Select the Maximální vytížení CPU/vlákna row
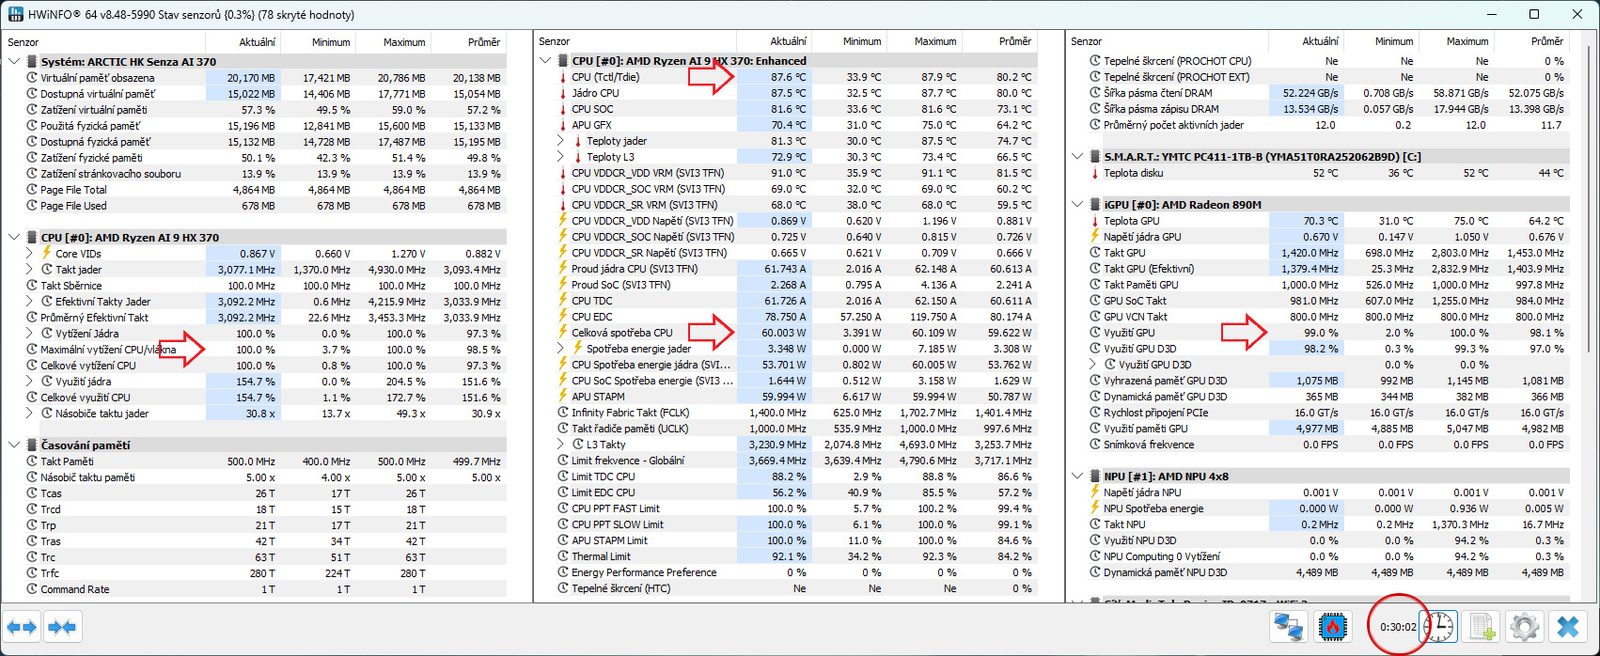 click(x=255, y=350)
